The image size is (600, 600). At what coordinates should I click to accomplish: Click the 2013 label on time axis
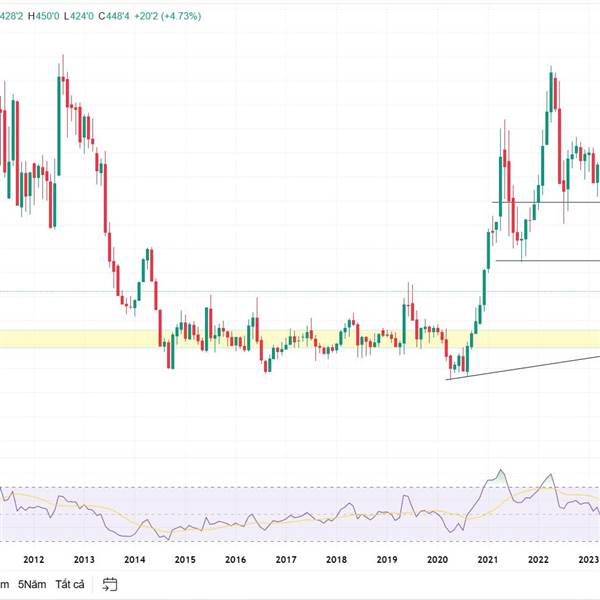84,559
